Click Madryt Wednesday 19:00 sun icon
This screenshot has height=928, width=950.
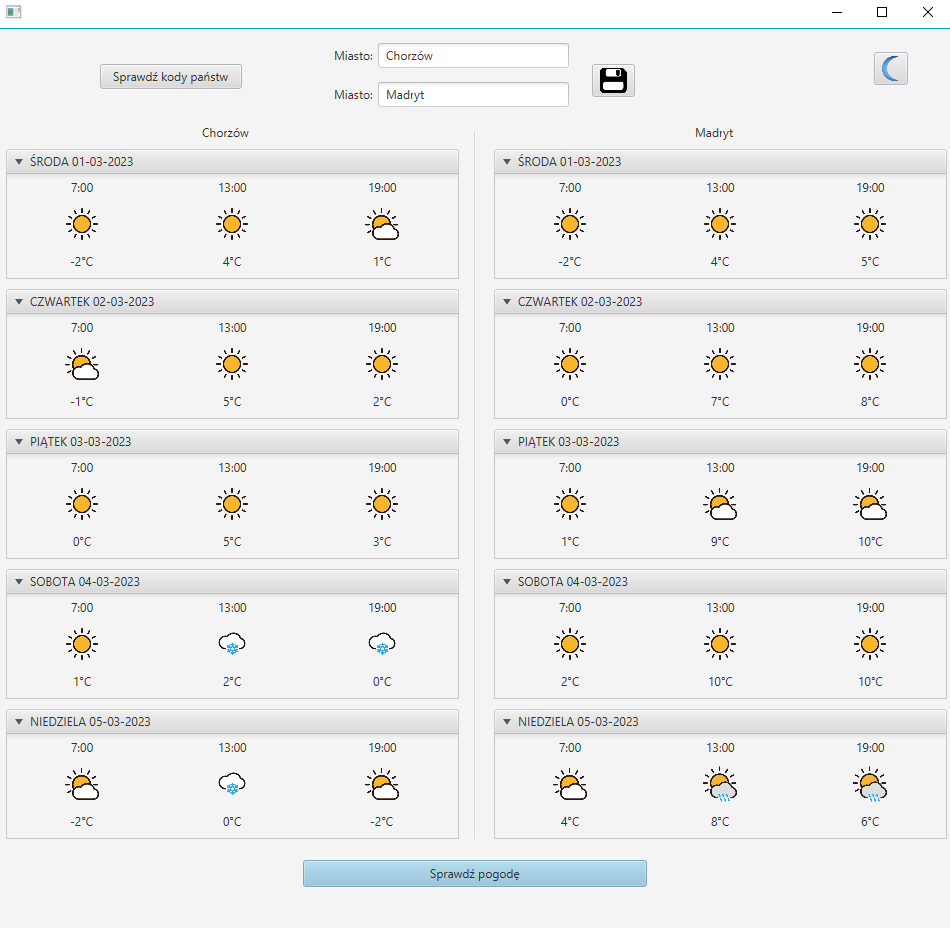point(870,224)
